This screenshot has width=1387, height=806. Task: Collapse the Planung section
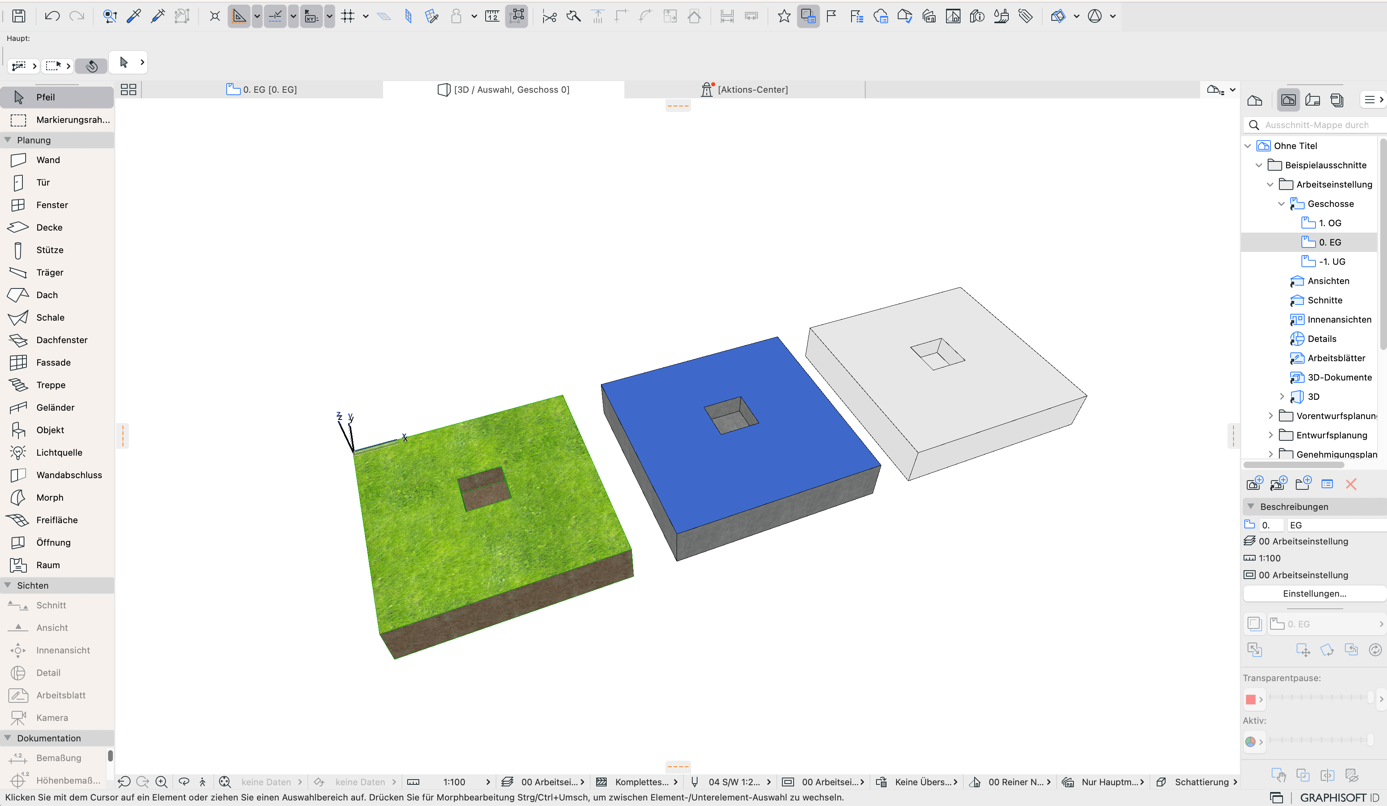coord(8,140)
